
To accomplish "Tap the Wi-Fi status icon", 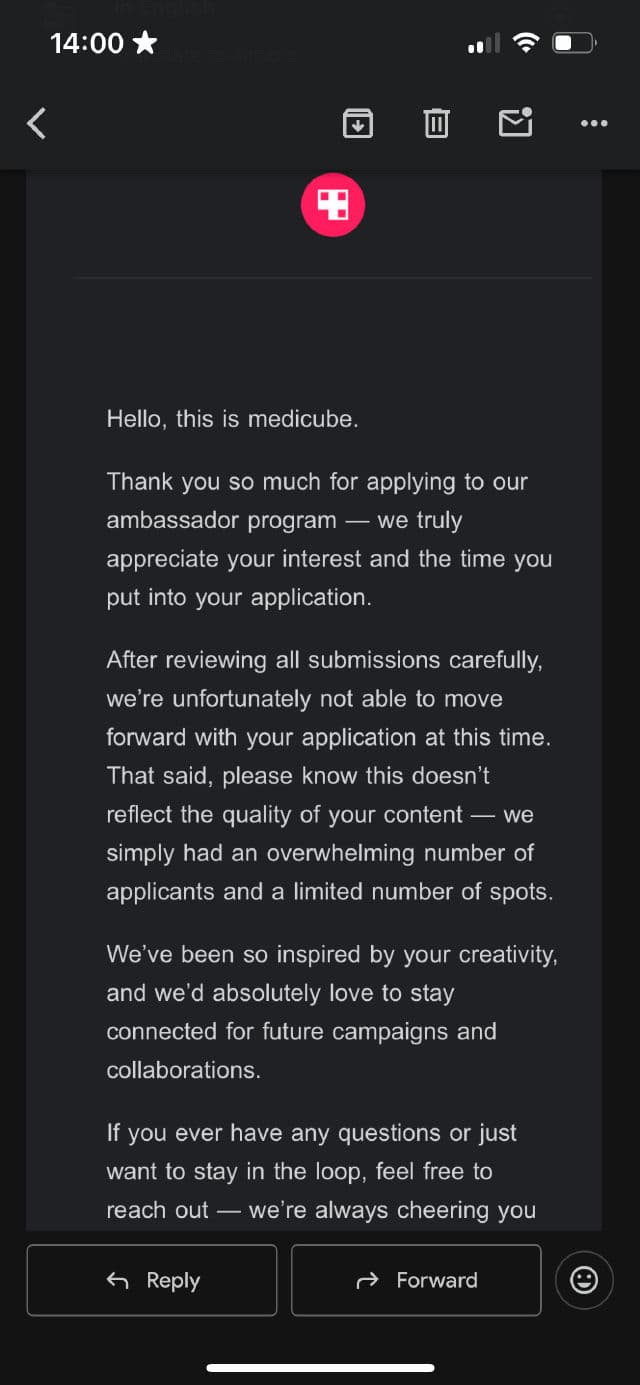I will (525, 43).
